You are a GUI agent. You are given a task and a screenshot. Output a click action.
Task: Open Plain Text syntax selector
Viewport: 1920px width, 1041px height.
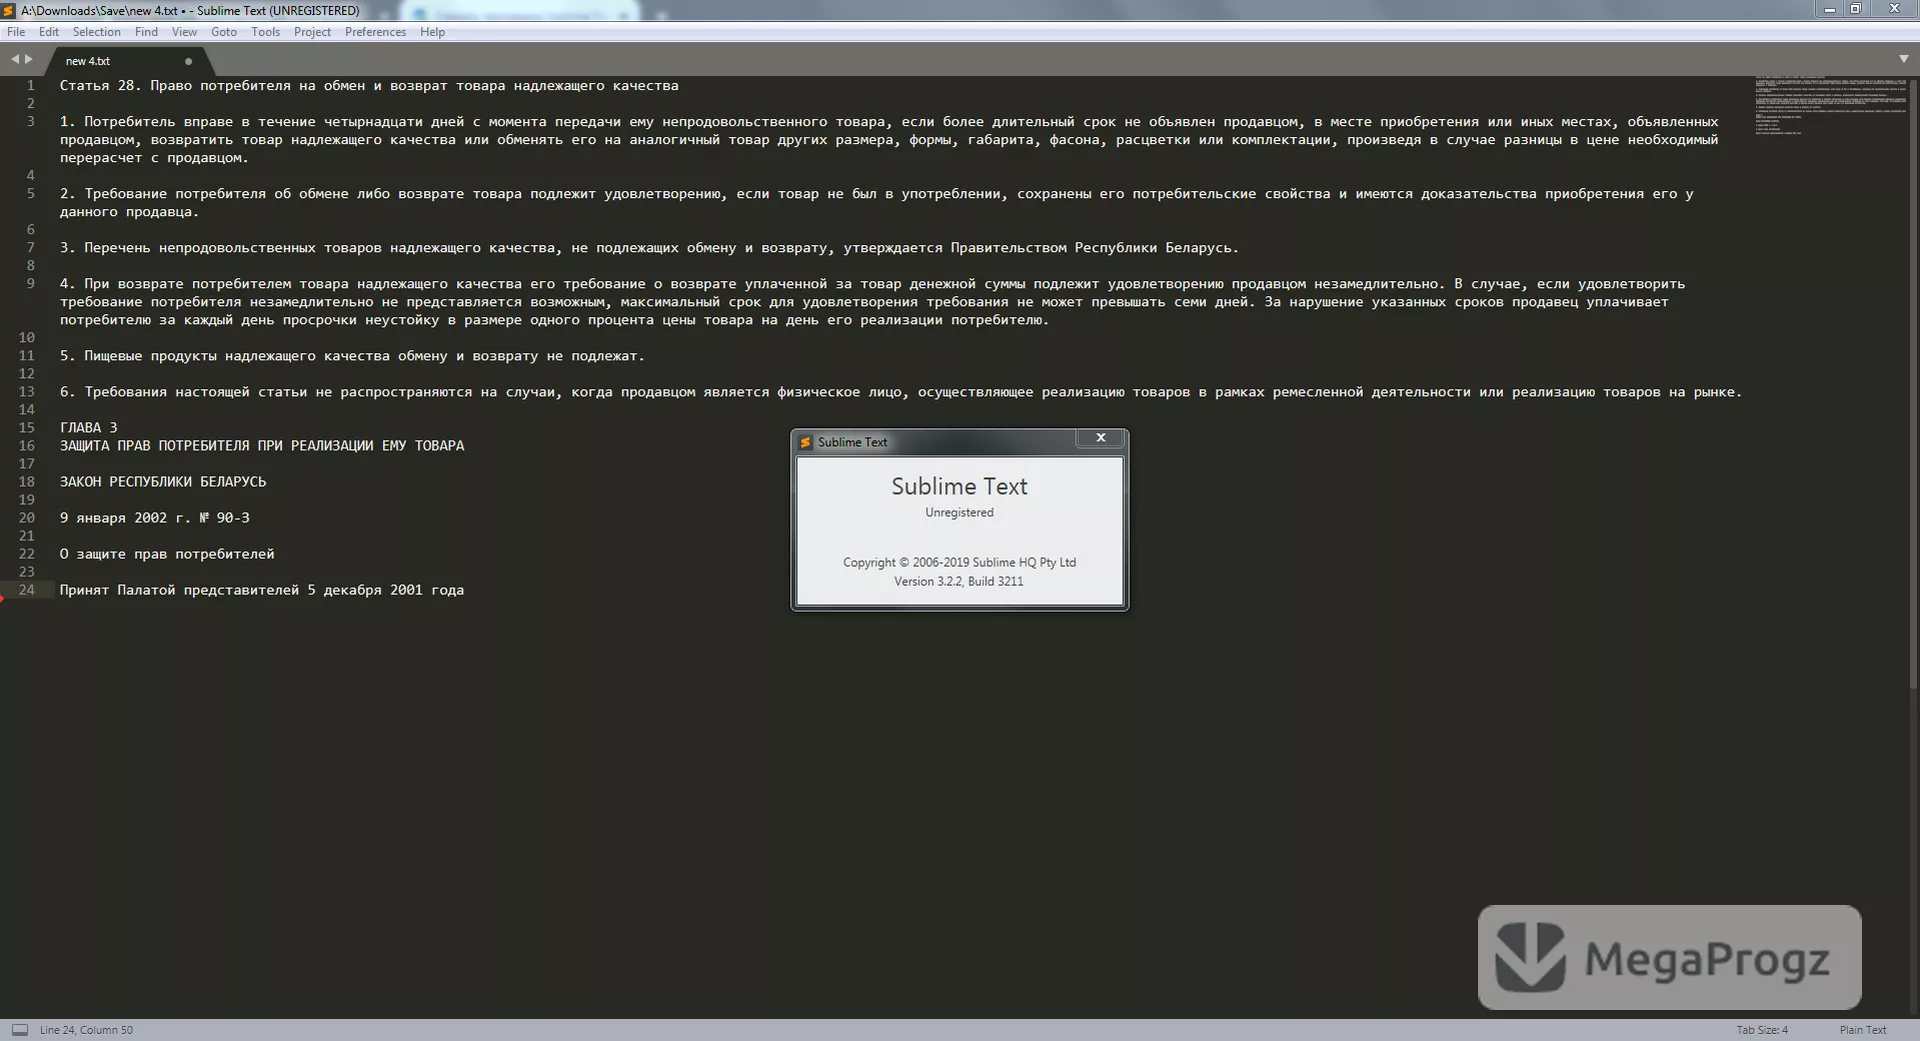(1863, 1030)
